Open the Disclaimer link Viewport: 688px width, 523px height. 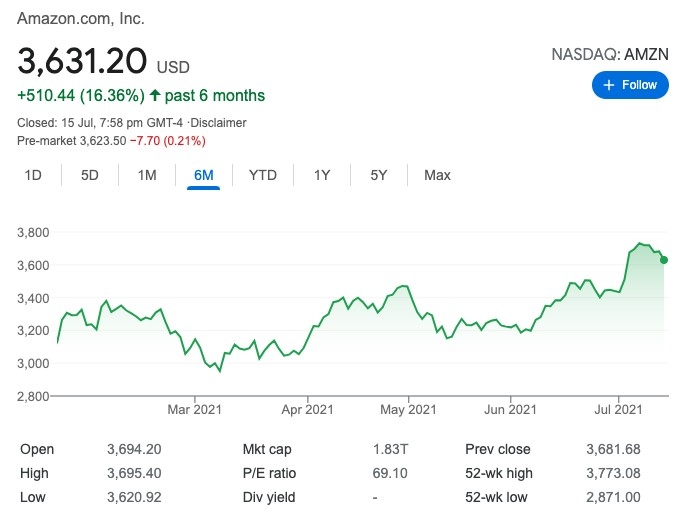(x=218, y=123)
